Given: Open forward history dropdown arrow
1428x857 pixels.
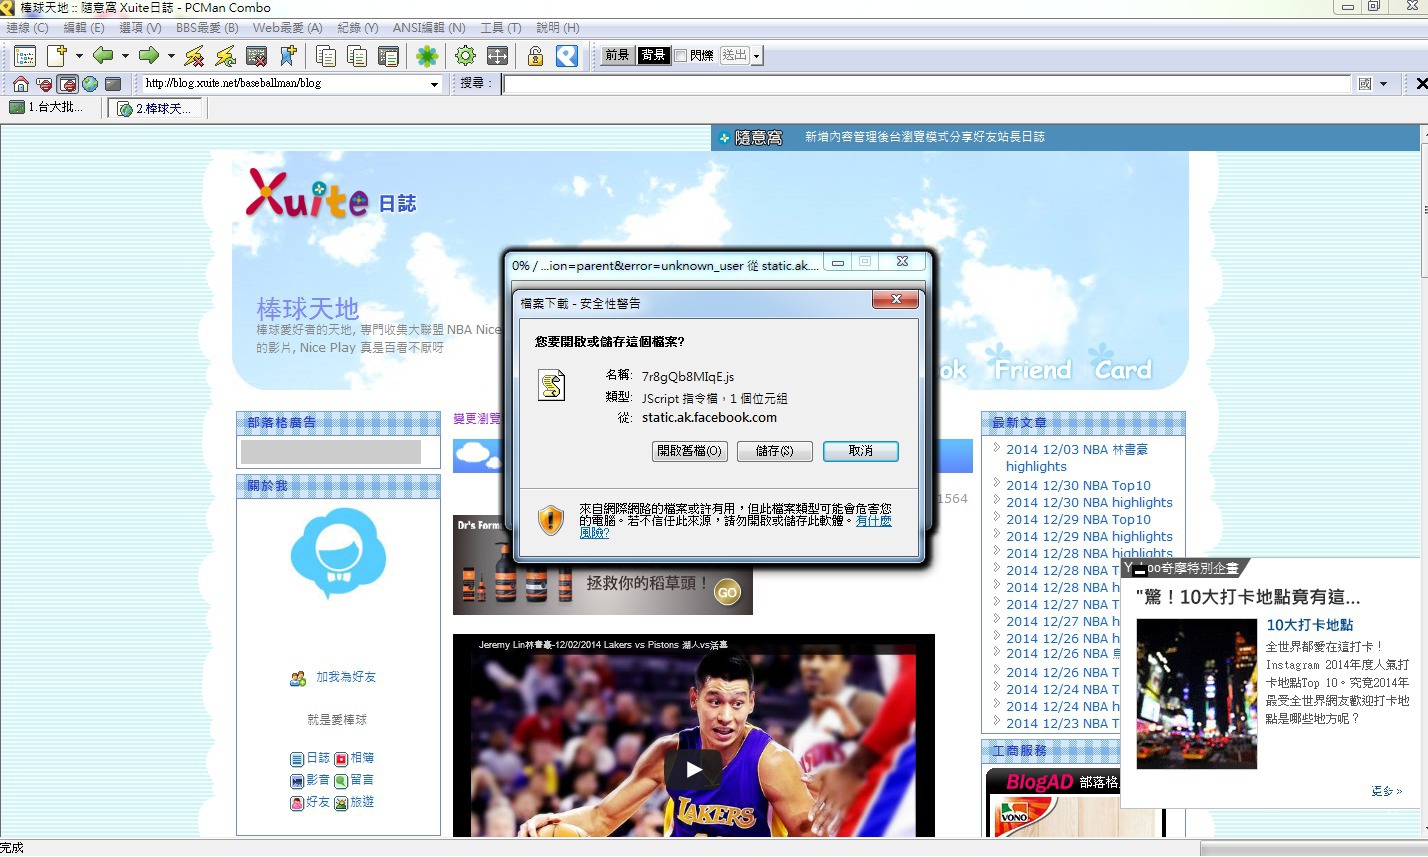Looking at the screenshot, I should (171, 56).
